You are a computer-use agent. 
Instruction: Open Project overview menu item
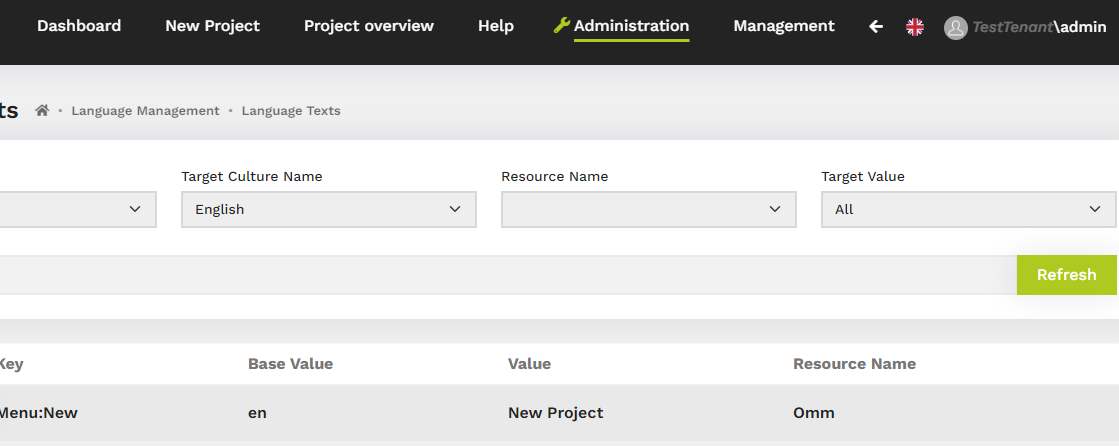click(x=369, y=26)
